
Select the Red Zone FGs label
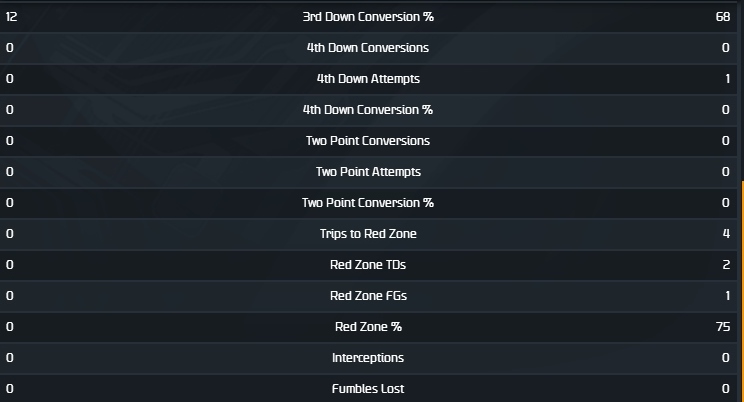[x=367, y=296]
